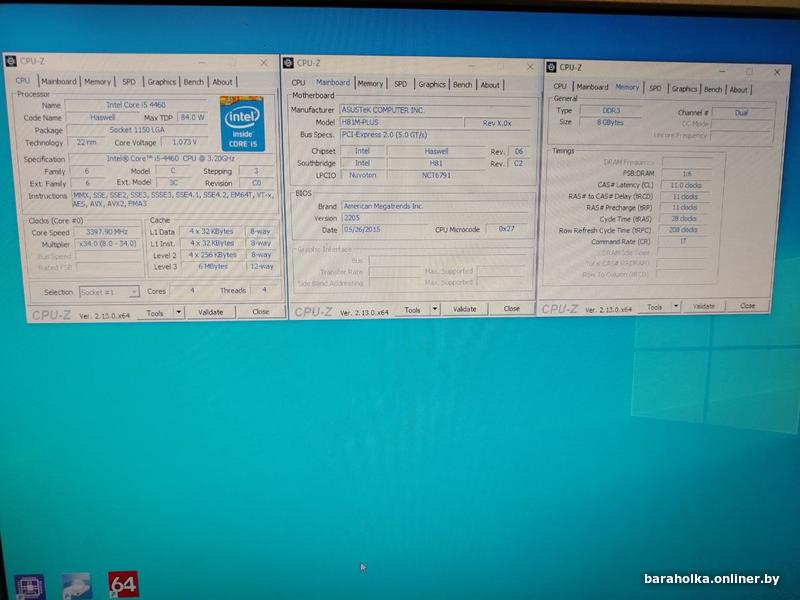800x600 pixels.
Task: Click Core Speed value 3397.90 MHz
Action: 107,232
